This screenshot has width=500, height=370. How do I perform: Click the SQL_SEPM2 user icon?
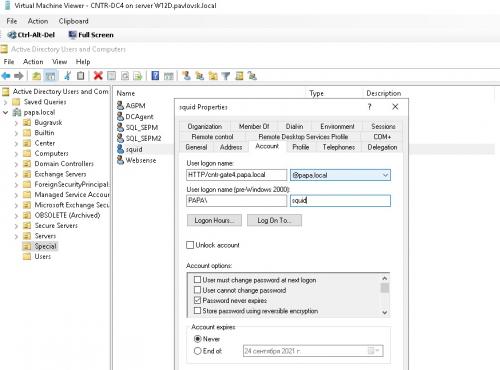pyautogui.click(x=120, y=138)
